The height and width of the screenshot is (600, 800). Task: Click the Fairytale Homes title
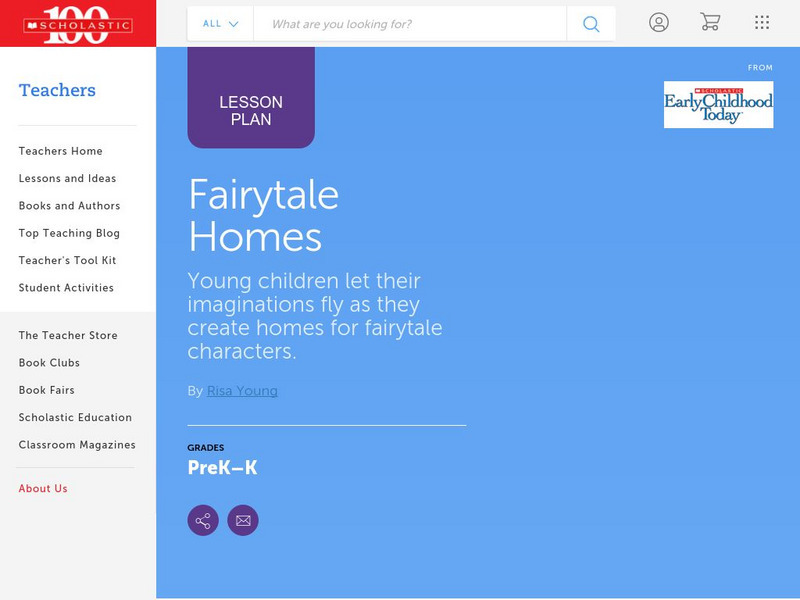(263, 215)
